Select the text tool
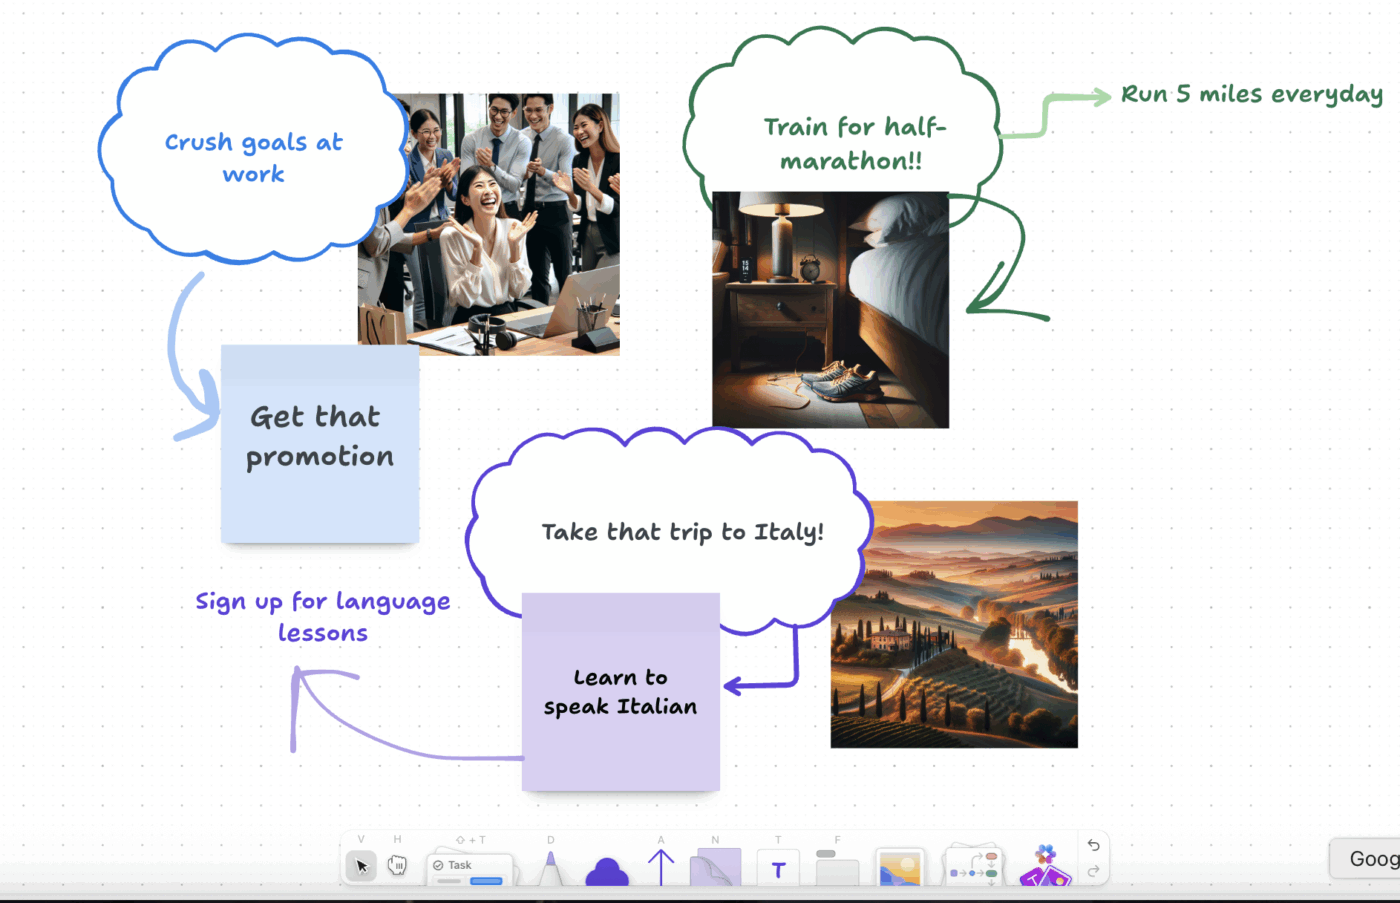 click(778, 870)
